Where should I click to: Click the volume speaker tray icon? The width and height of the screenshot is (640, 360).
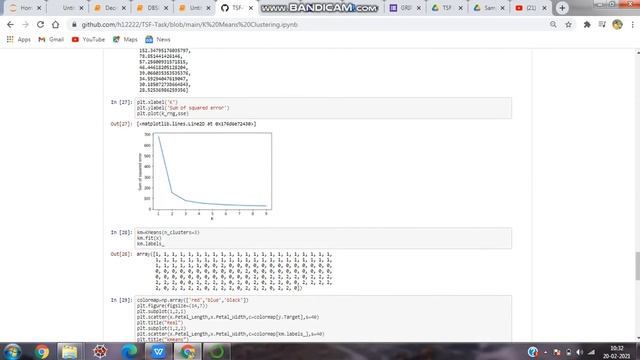click(x=580, y=352)
